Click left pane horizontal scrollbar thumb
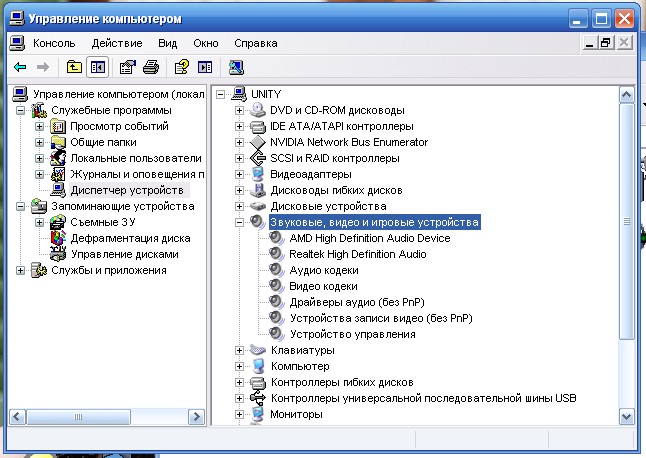Viewport: 646px width, 458px height. [78, 417]
